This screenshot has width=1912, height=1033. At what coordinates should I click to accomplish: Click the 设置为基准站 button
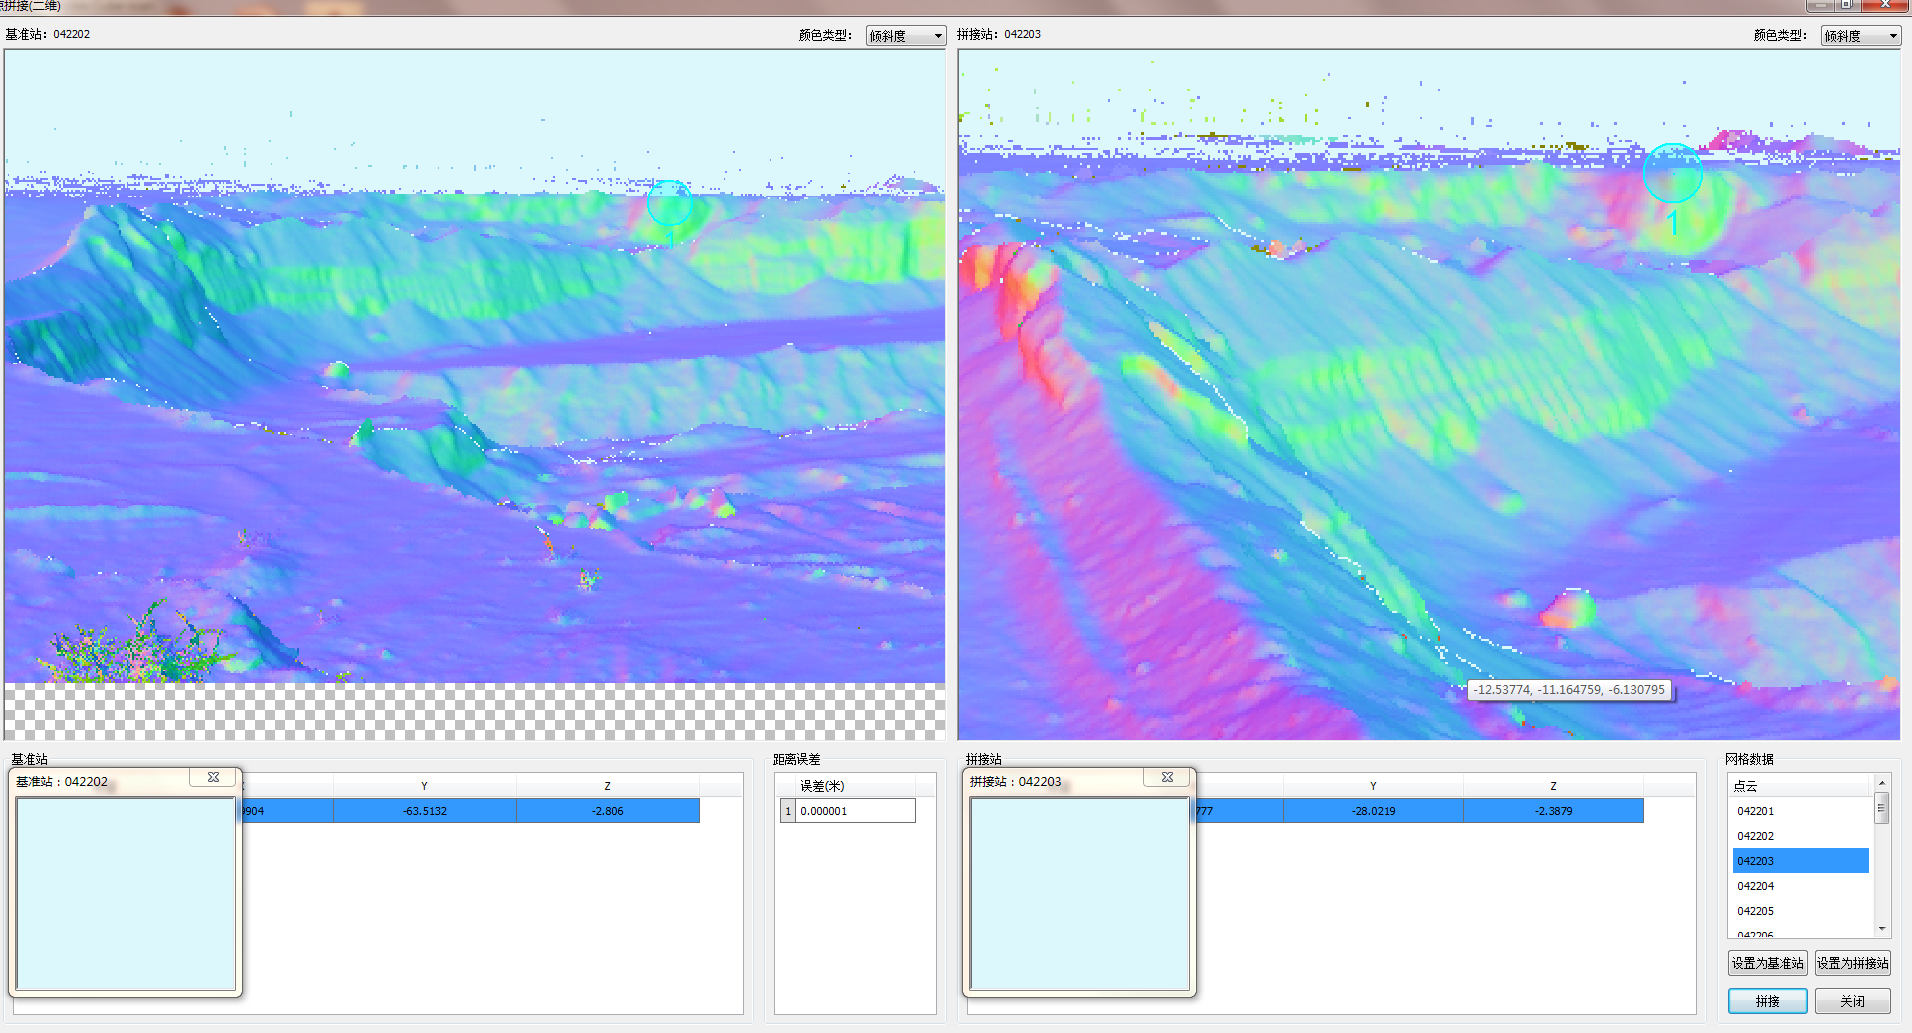(x=1767, y=963)
